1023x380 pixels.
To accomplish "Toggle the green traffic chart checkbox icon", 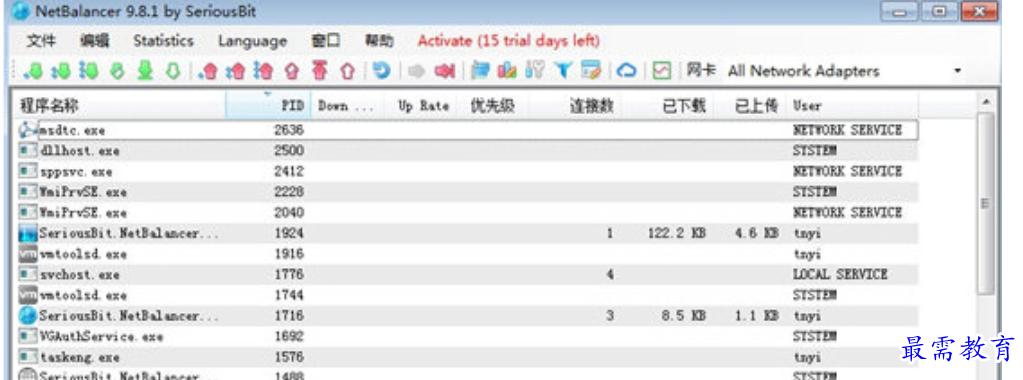I will point(662,71).
